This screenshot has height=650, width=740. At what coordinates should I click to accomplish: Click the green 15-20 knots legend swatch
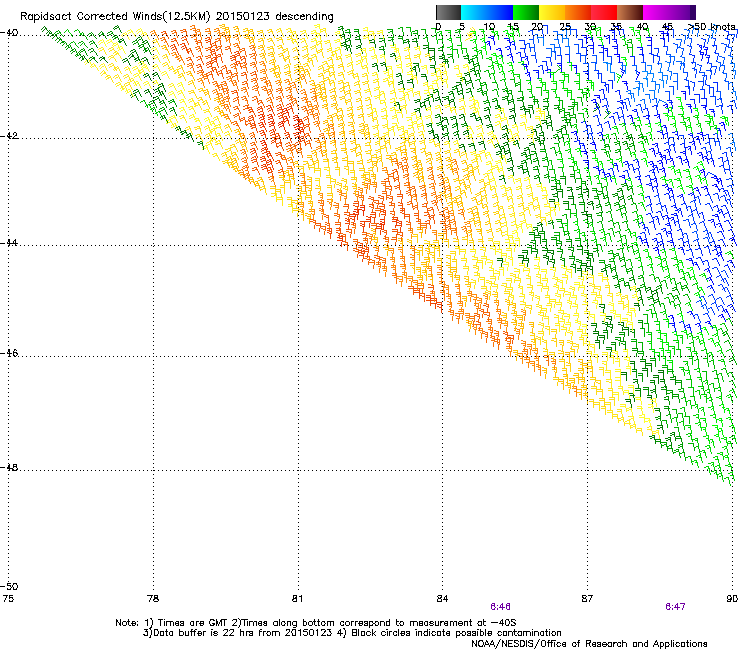tap(526, 12)
